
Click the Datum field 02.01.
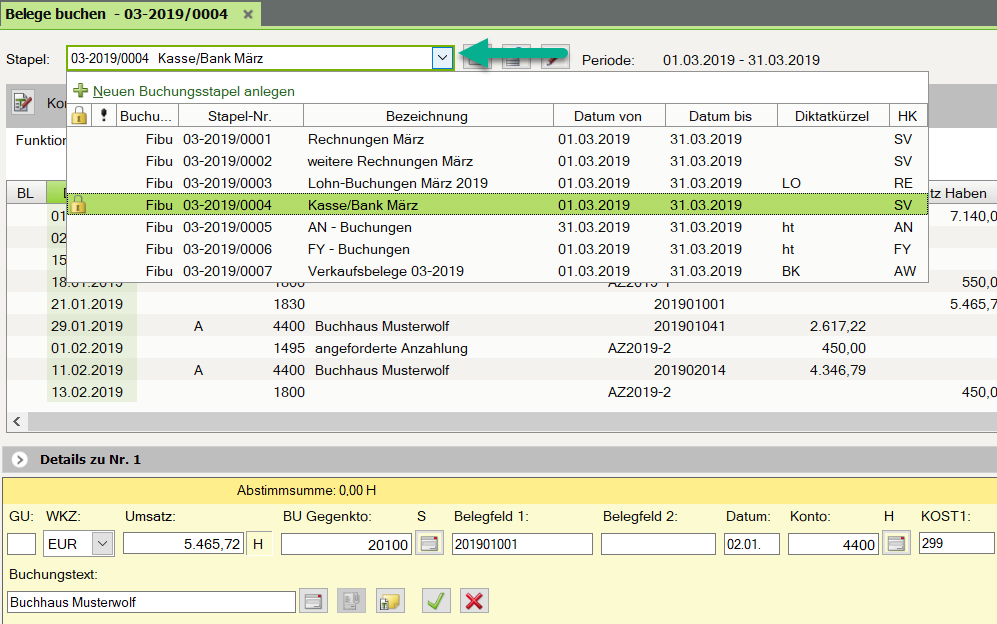752,544
